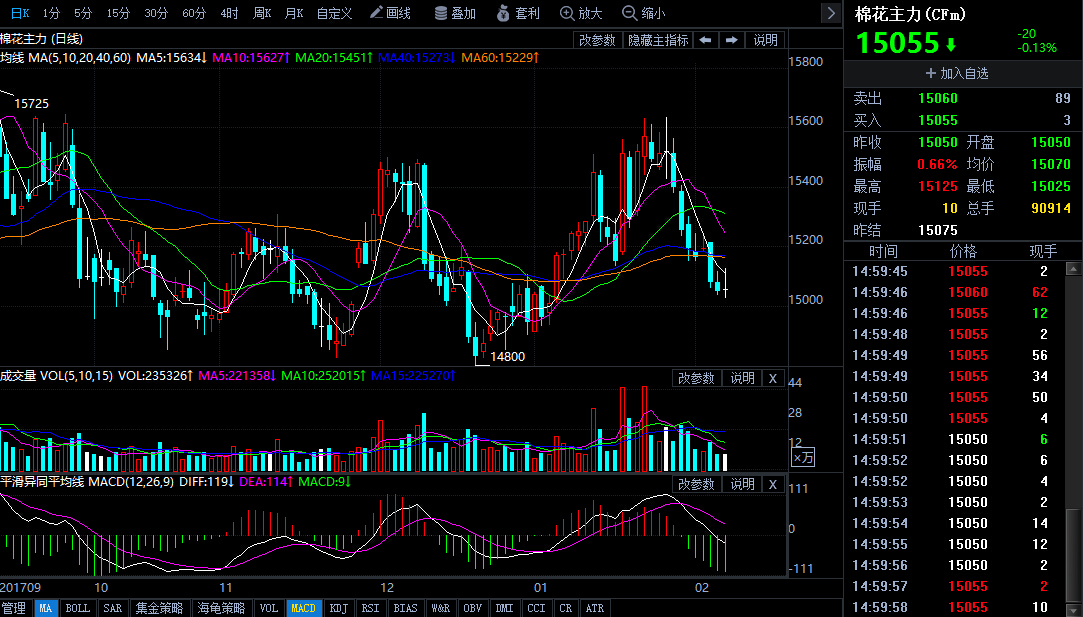Viewport: 1083px width, 617px height.
Task: Click the 15725 high price label
Action: point(32,104)
